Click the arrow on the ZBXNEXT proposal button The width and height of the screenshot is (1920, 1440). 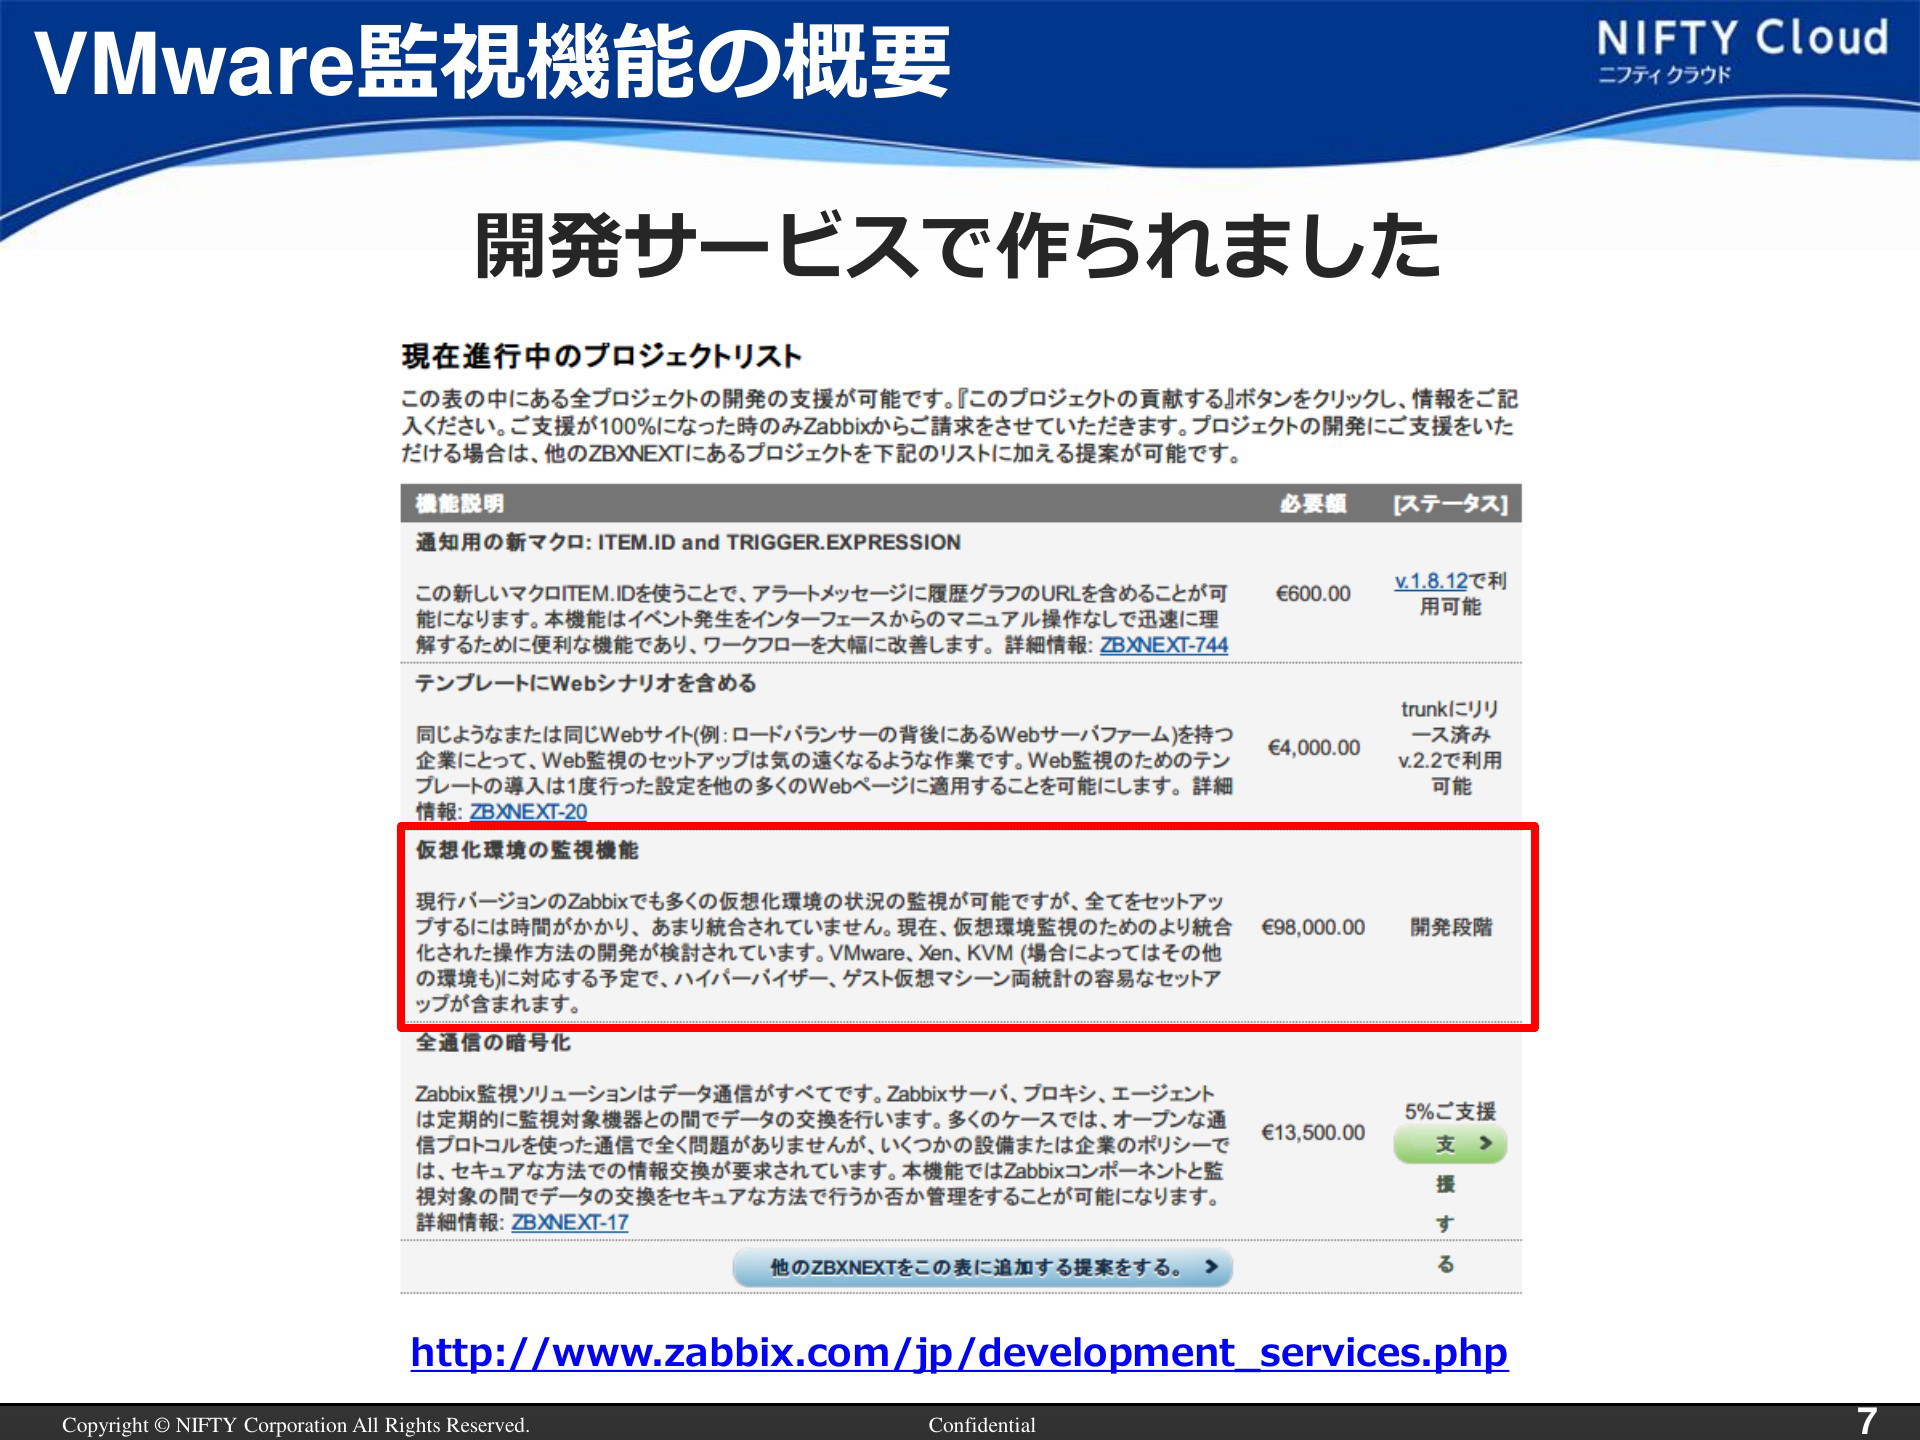(1211, 1267)
